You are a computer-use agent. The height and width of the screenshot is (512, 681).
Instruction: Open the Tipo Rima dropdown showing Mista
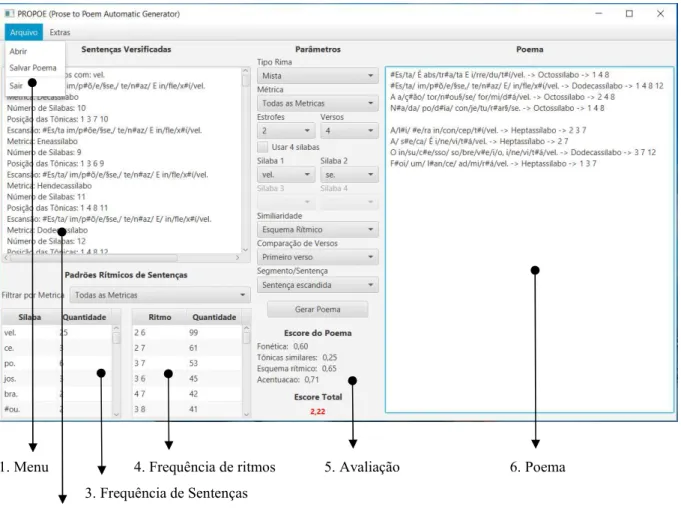(317, 76)
